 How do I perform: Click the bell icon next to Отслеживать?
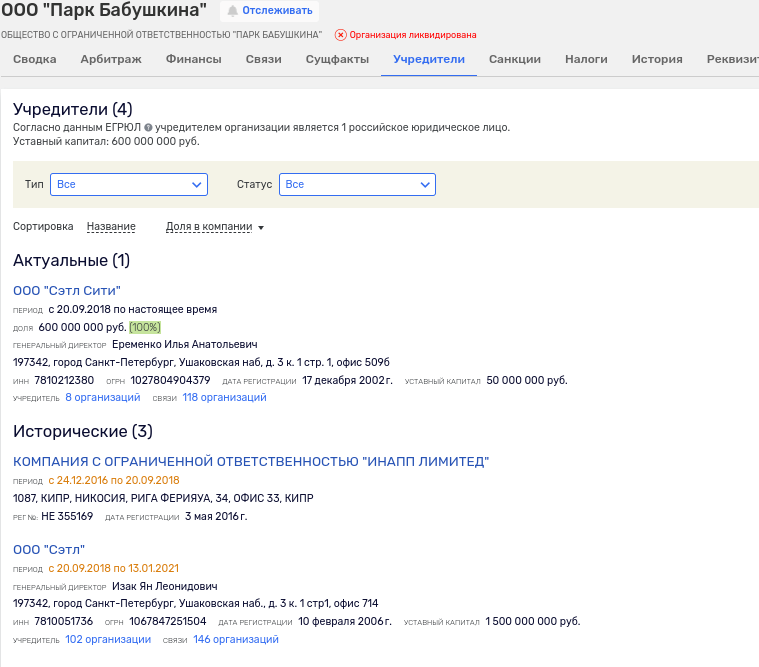click(233, 11)
